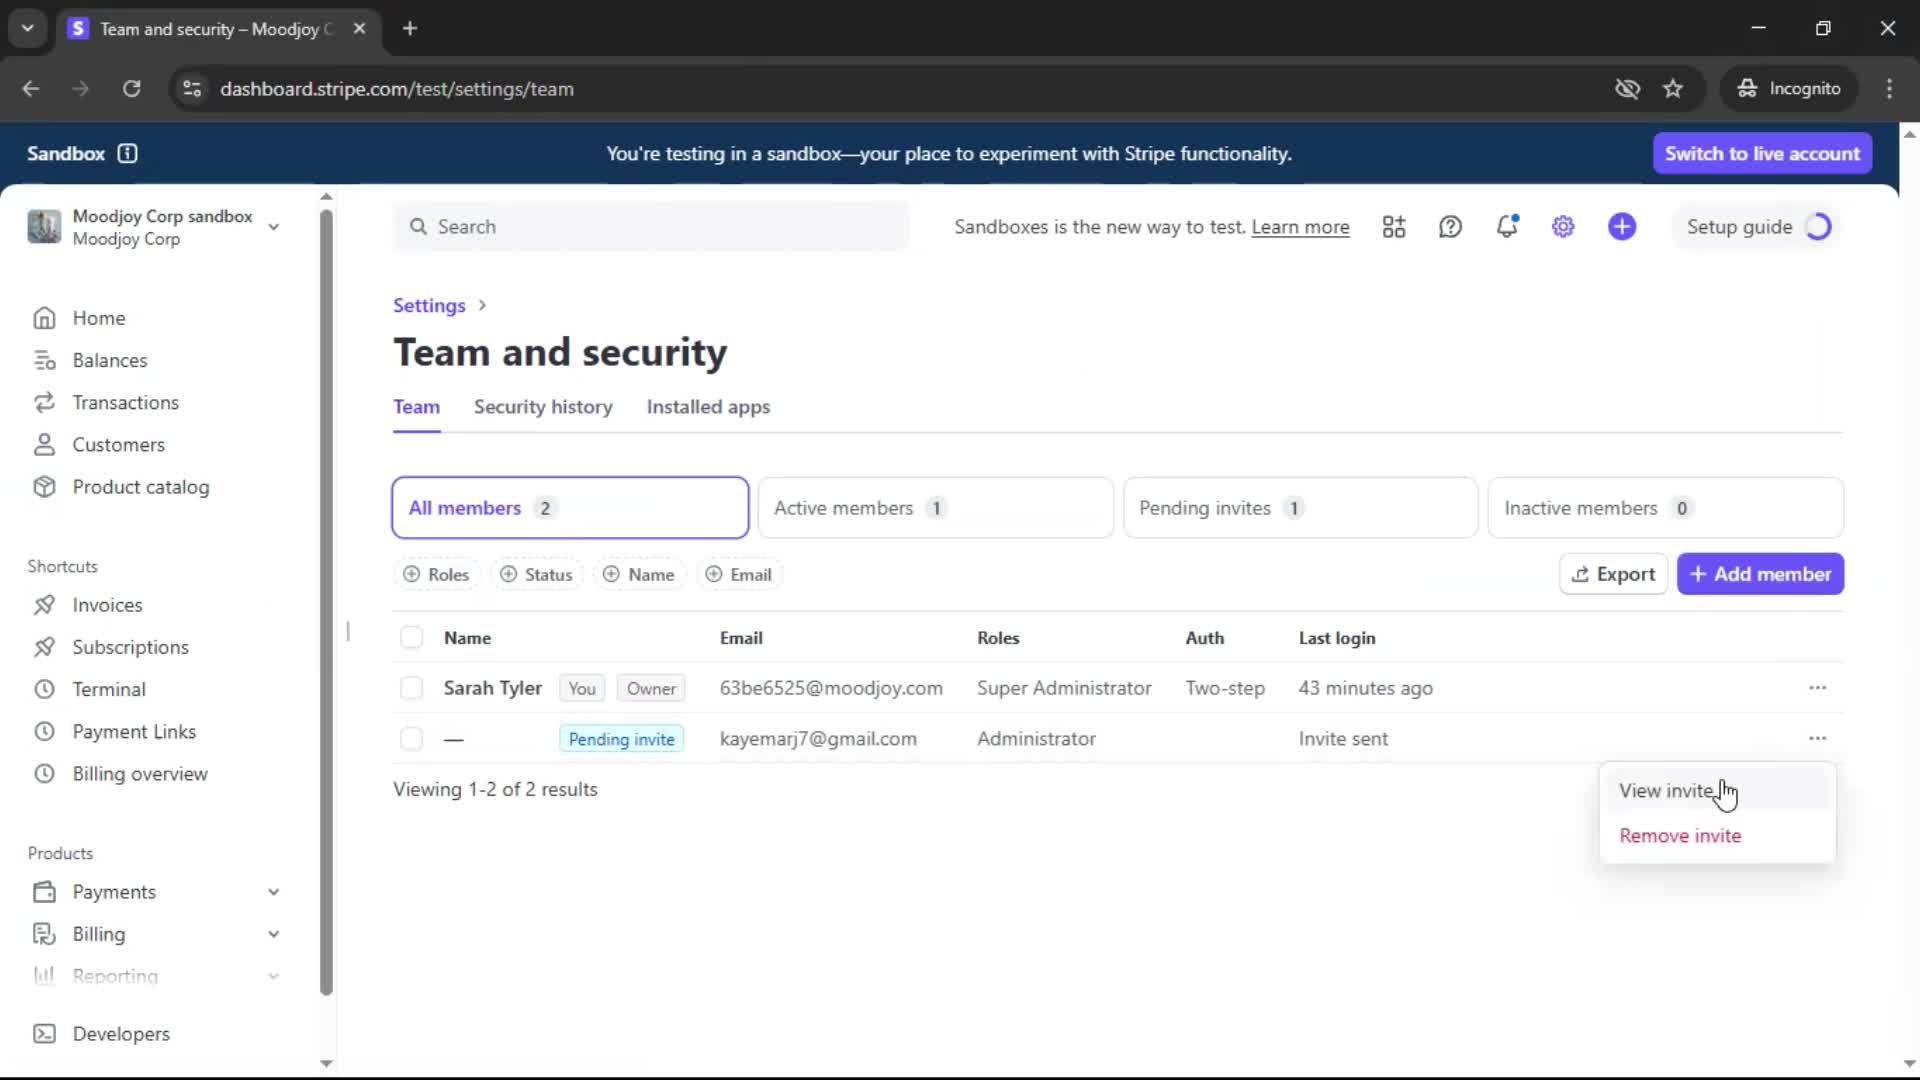The width and height of the screenshot is (1920, 1080).
Task: Click the Search field
Action: [x=651, y=227]
